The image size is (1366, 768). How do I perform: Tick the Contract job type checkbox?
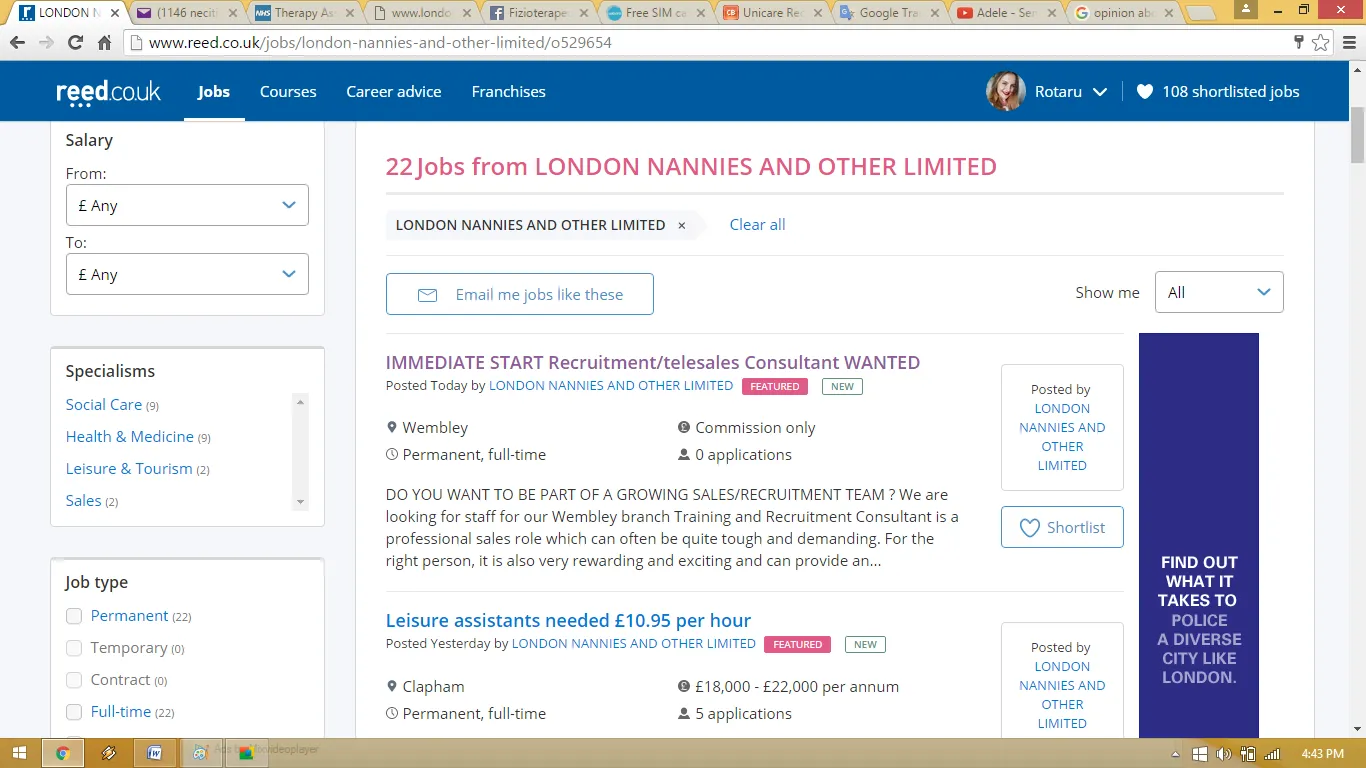[x=74, y=680]
